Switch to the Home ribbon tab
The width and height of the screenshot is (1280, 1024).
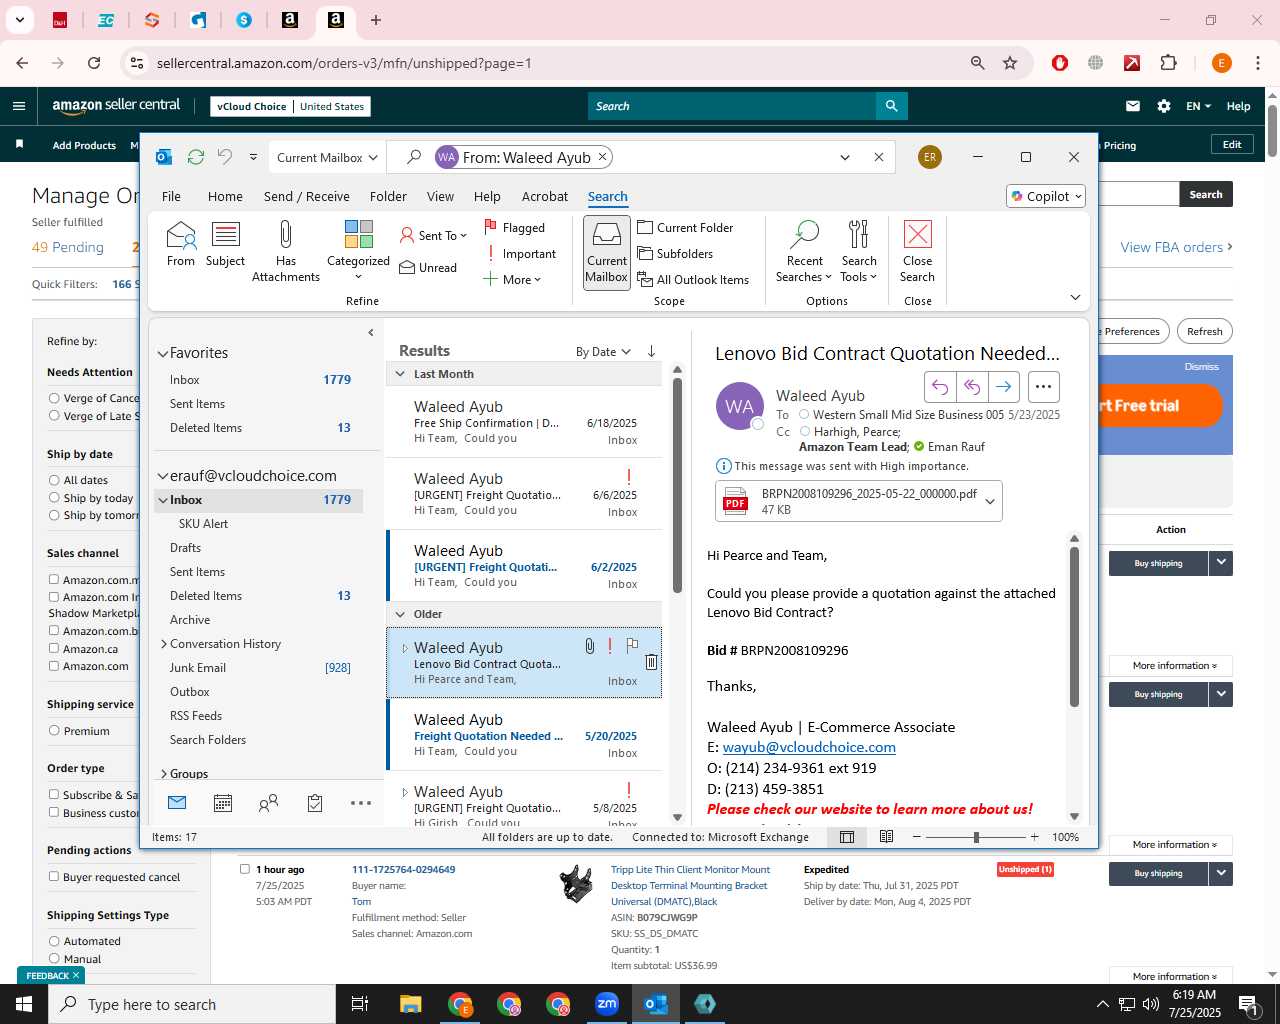[x=225, y=197]
